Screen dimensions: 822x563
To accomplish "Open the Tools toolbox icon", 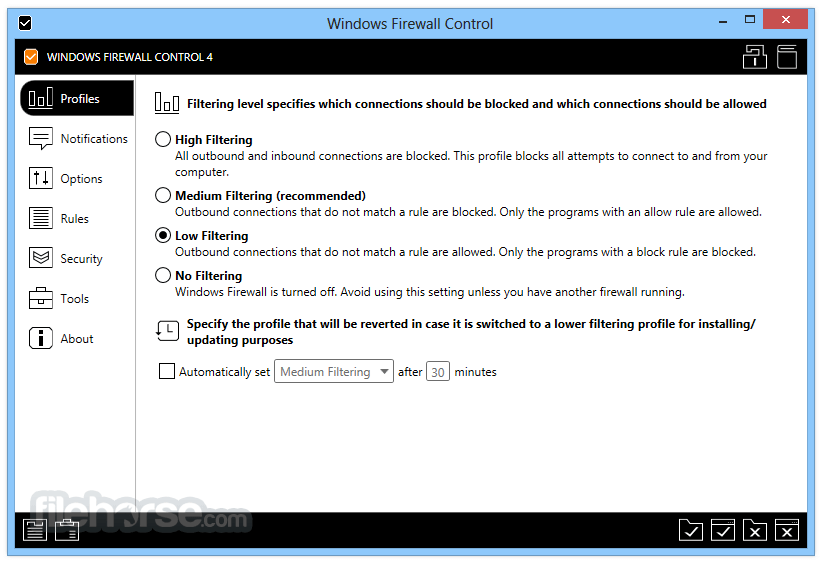I will click(x=40, y=298).
